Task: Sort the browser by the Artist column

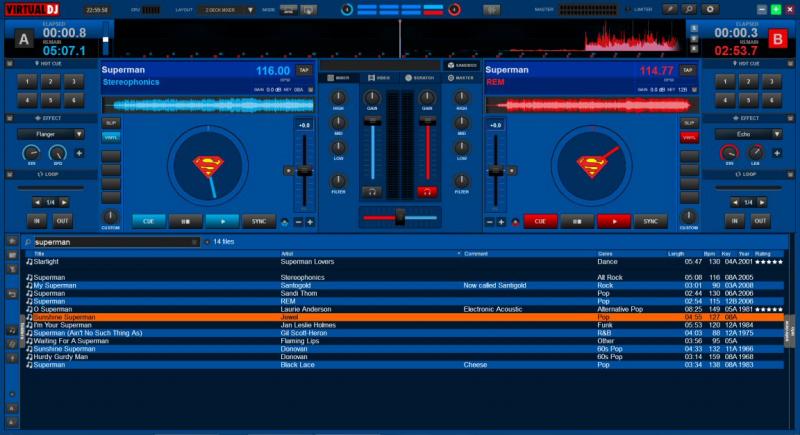Action: (x=287, y=253)
